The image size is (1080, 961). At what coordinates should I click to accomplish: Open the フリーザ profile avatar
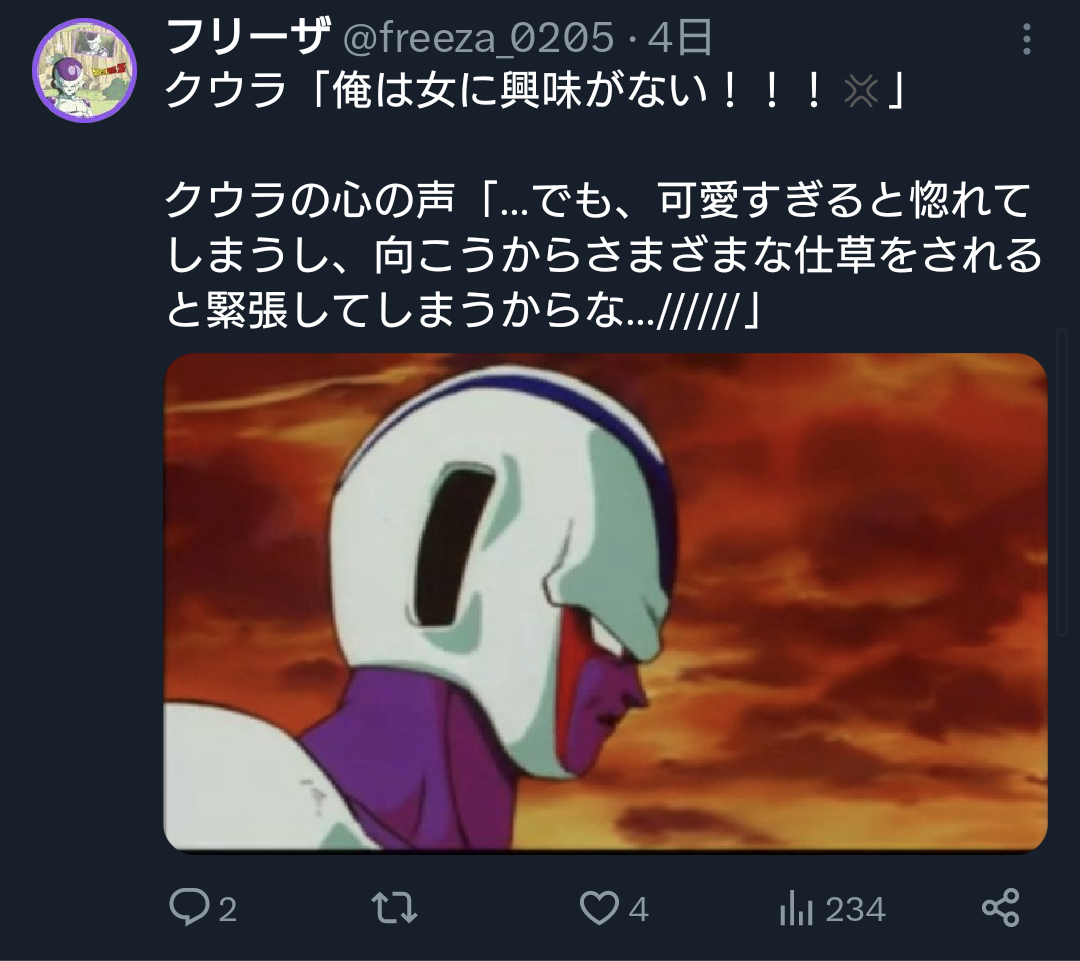tap(85, 70)
